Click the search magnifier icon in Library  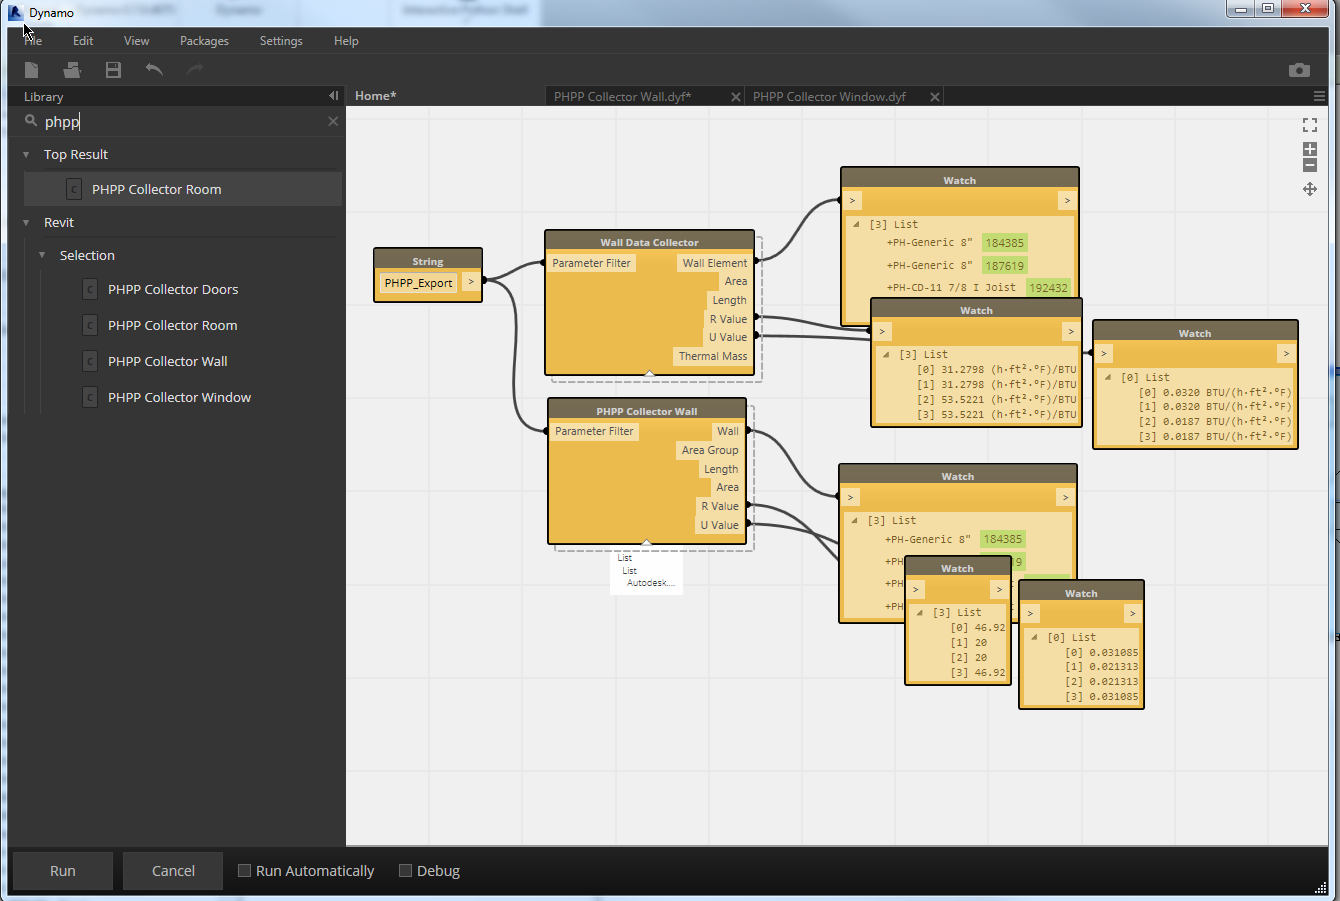(31, 121)
